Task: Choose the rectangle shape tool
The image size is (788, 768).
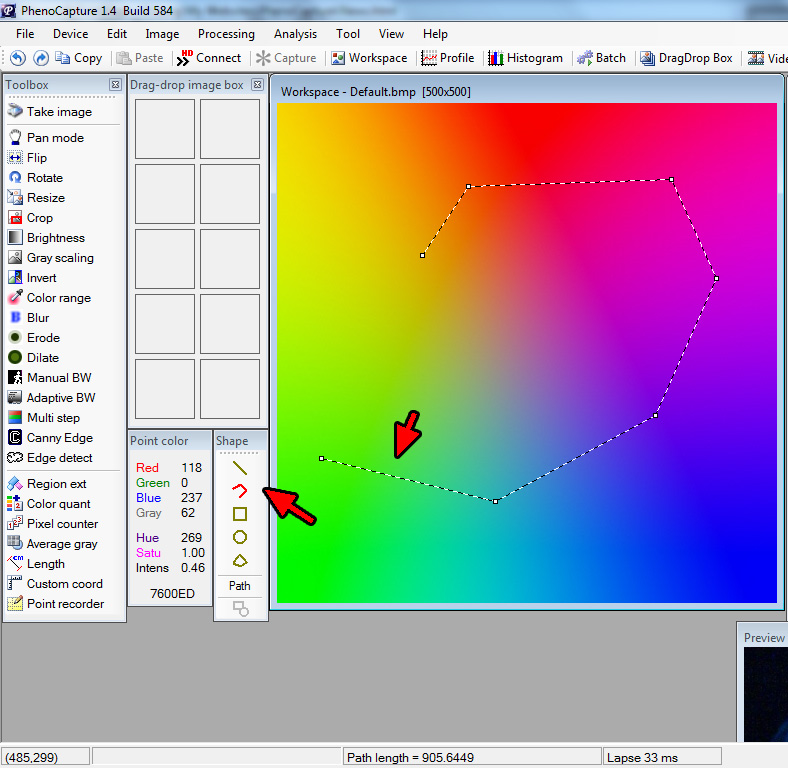Action: 240,514
